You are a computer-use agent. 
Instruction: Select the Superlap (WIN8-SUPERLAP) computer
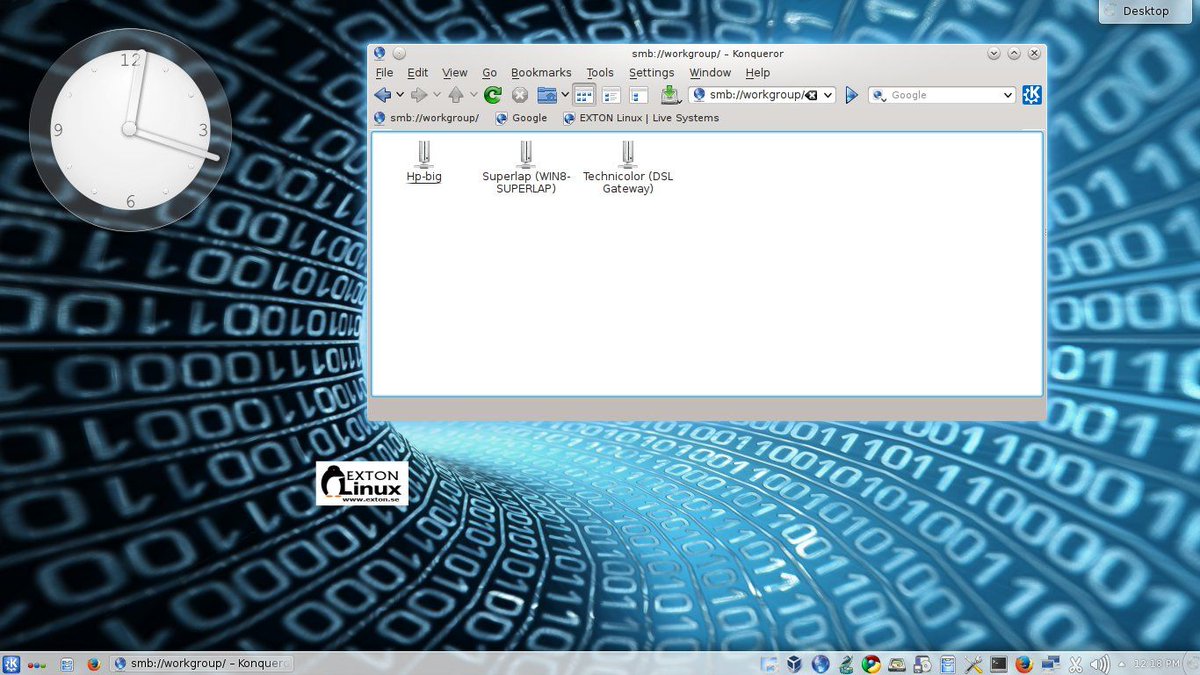(526, 167)
